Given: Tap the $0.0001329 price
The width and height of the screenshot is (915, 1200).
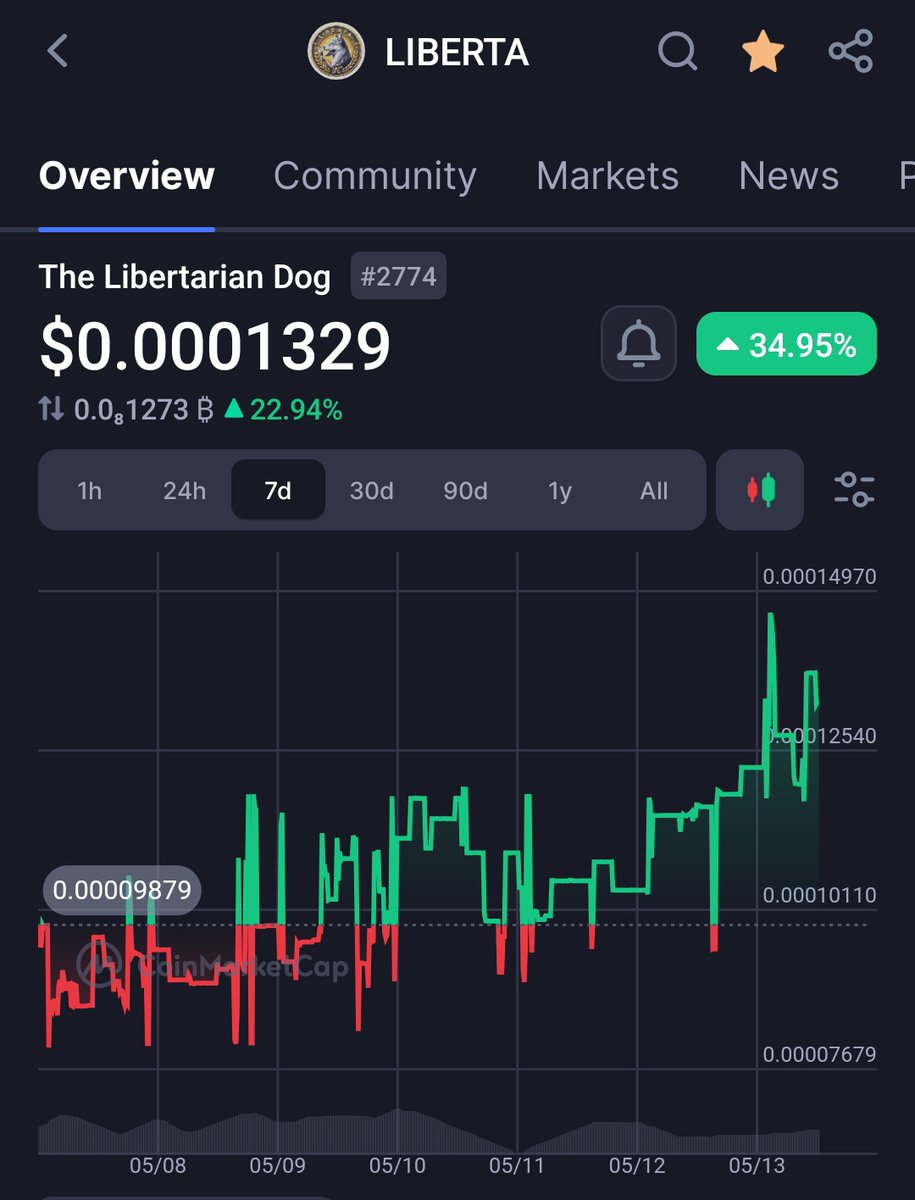Looking at the screenshot, I should pos(215,346).
